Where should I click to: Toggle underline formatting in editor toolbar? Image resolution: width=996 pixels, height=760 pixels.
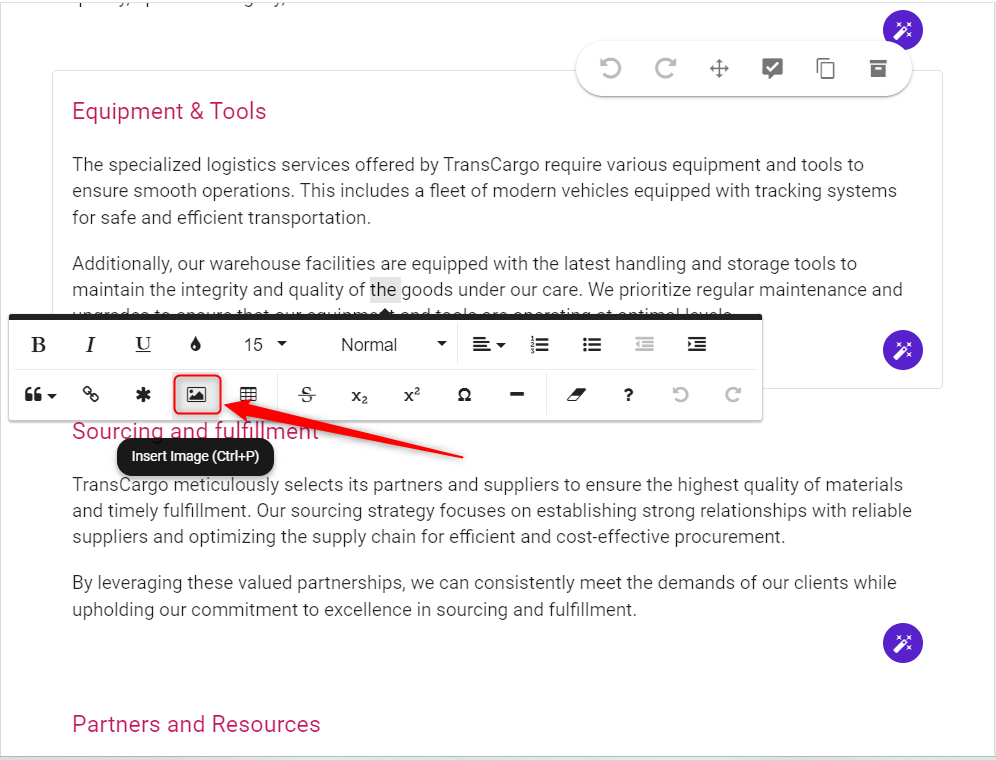[x=143, y=344]
